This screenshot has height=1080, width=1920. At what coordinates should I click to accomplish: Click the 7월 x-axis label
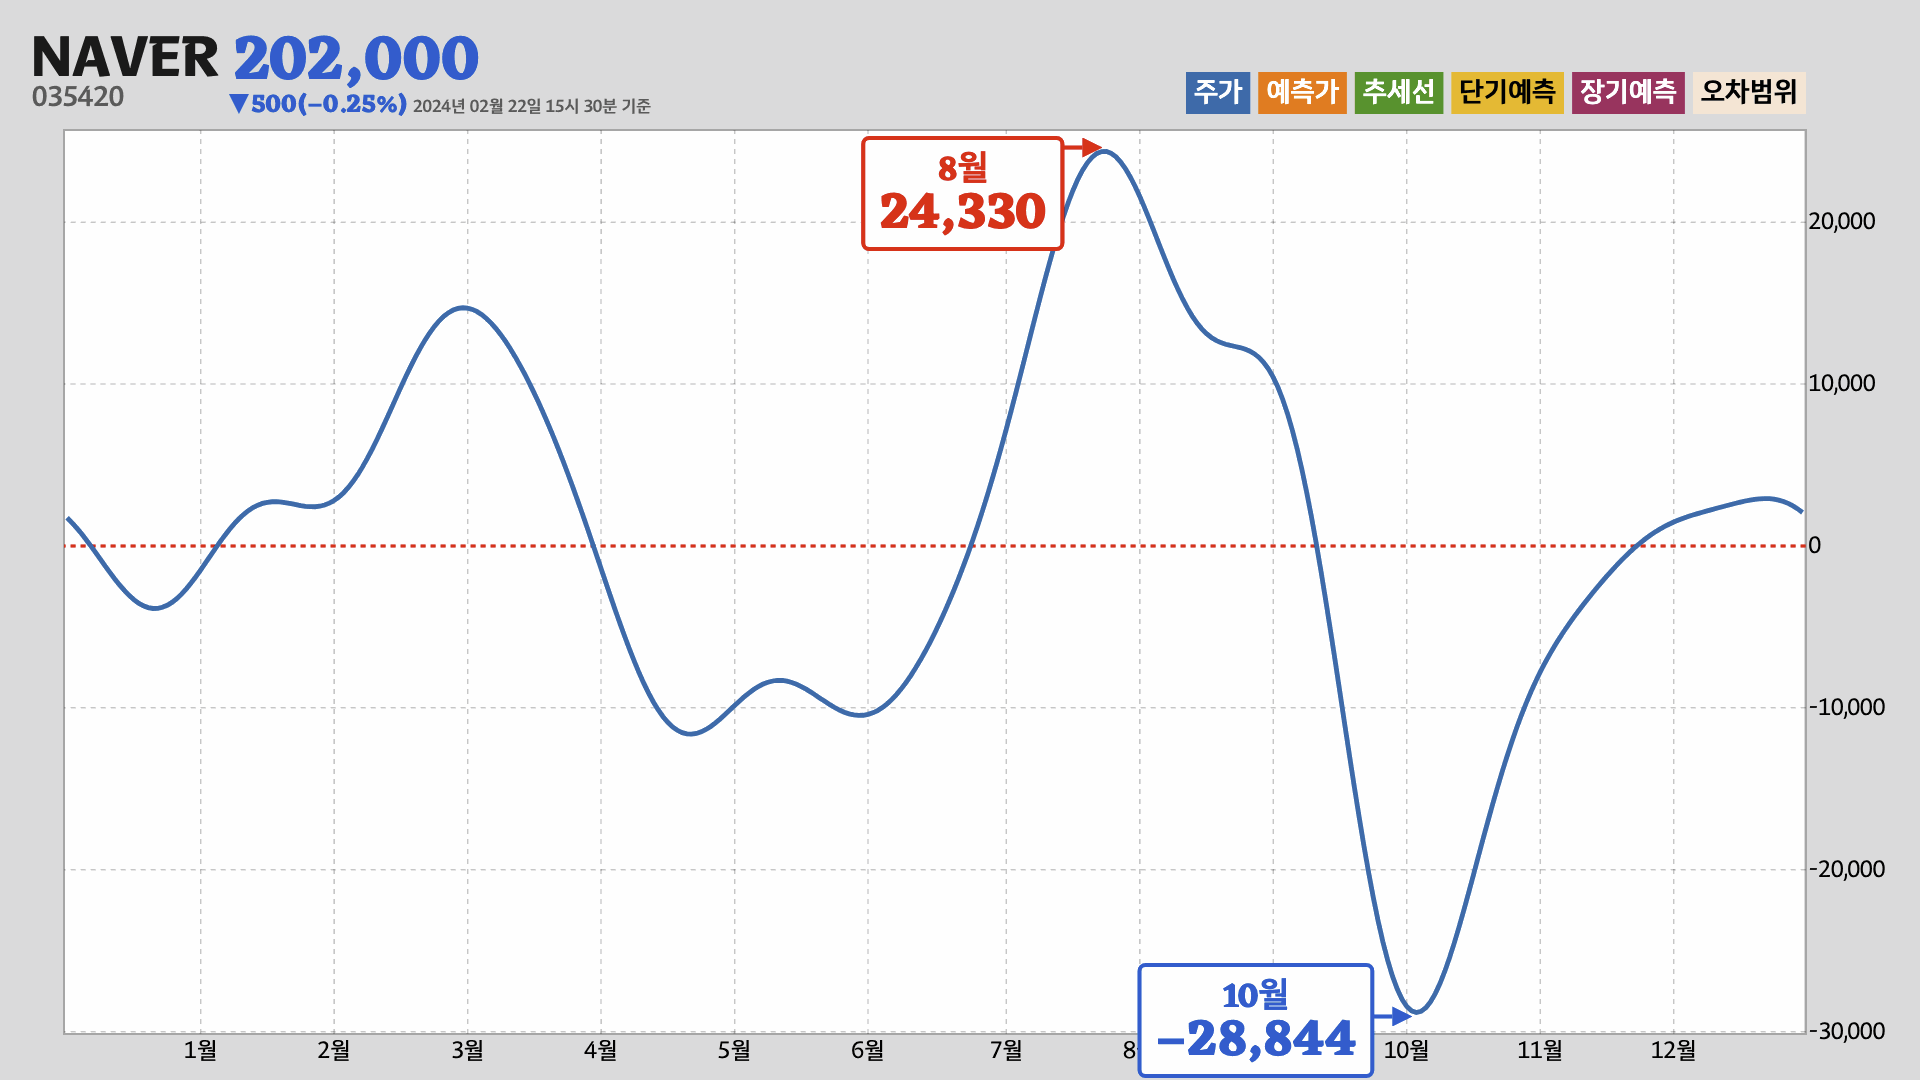point(1006,1050)
